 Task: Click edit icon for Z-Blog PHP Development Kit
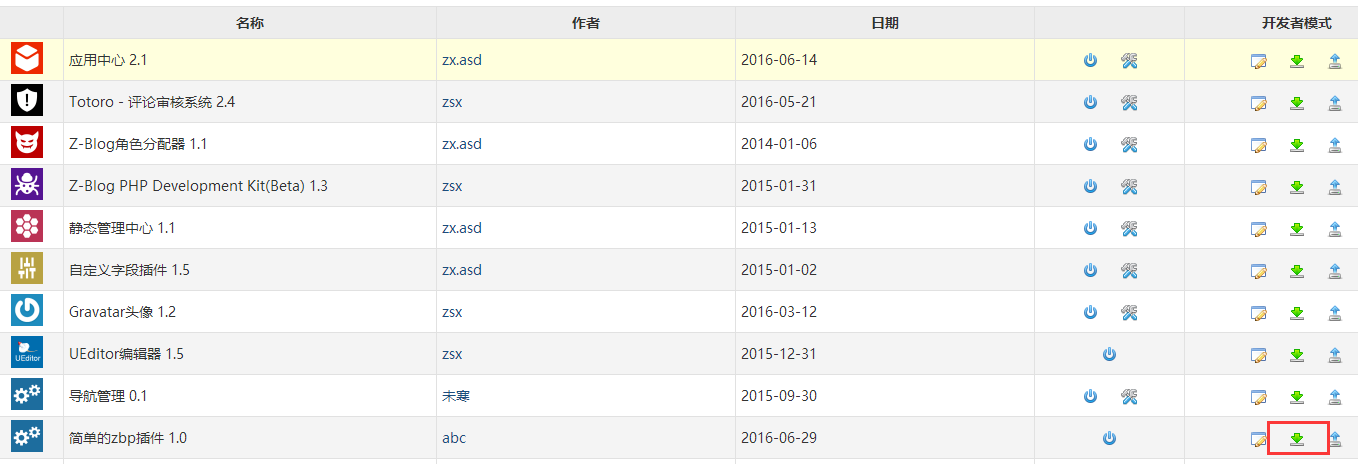point(1259,187)
